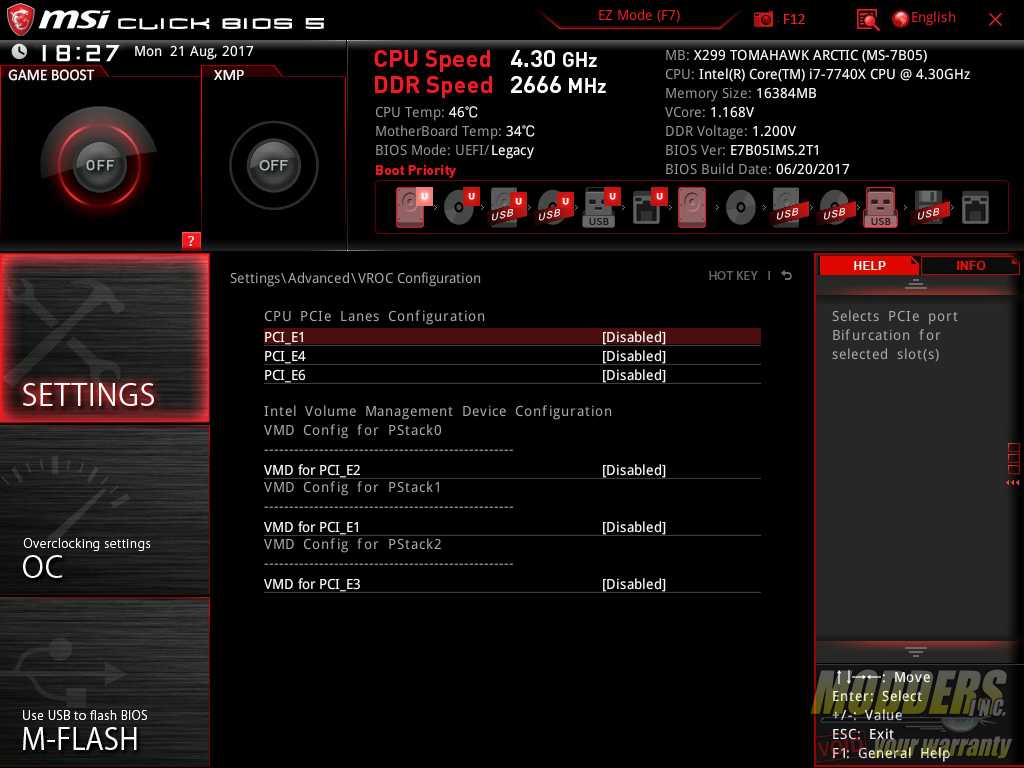1024x768 pixels.
Task: Toggle VMD for PCI_E2 setting
Action: 512,470
